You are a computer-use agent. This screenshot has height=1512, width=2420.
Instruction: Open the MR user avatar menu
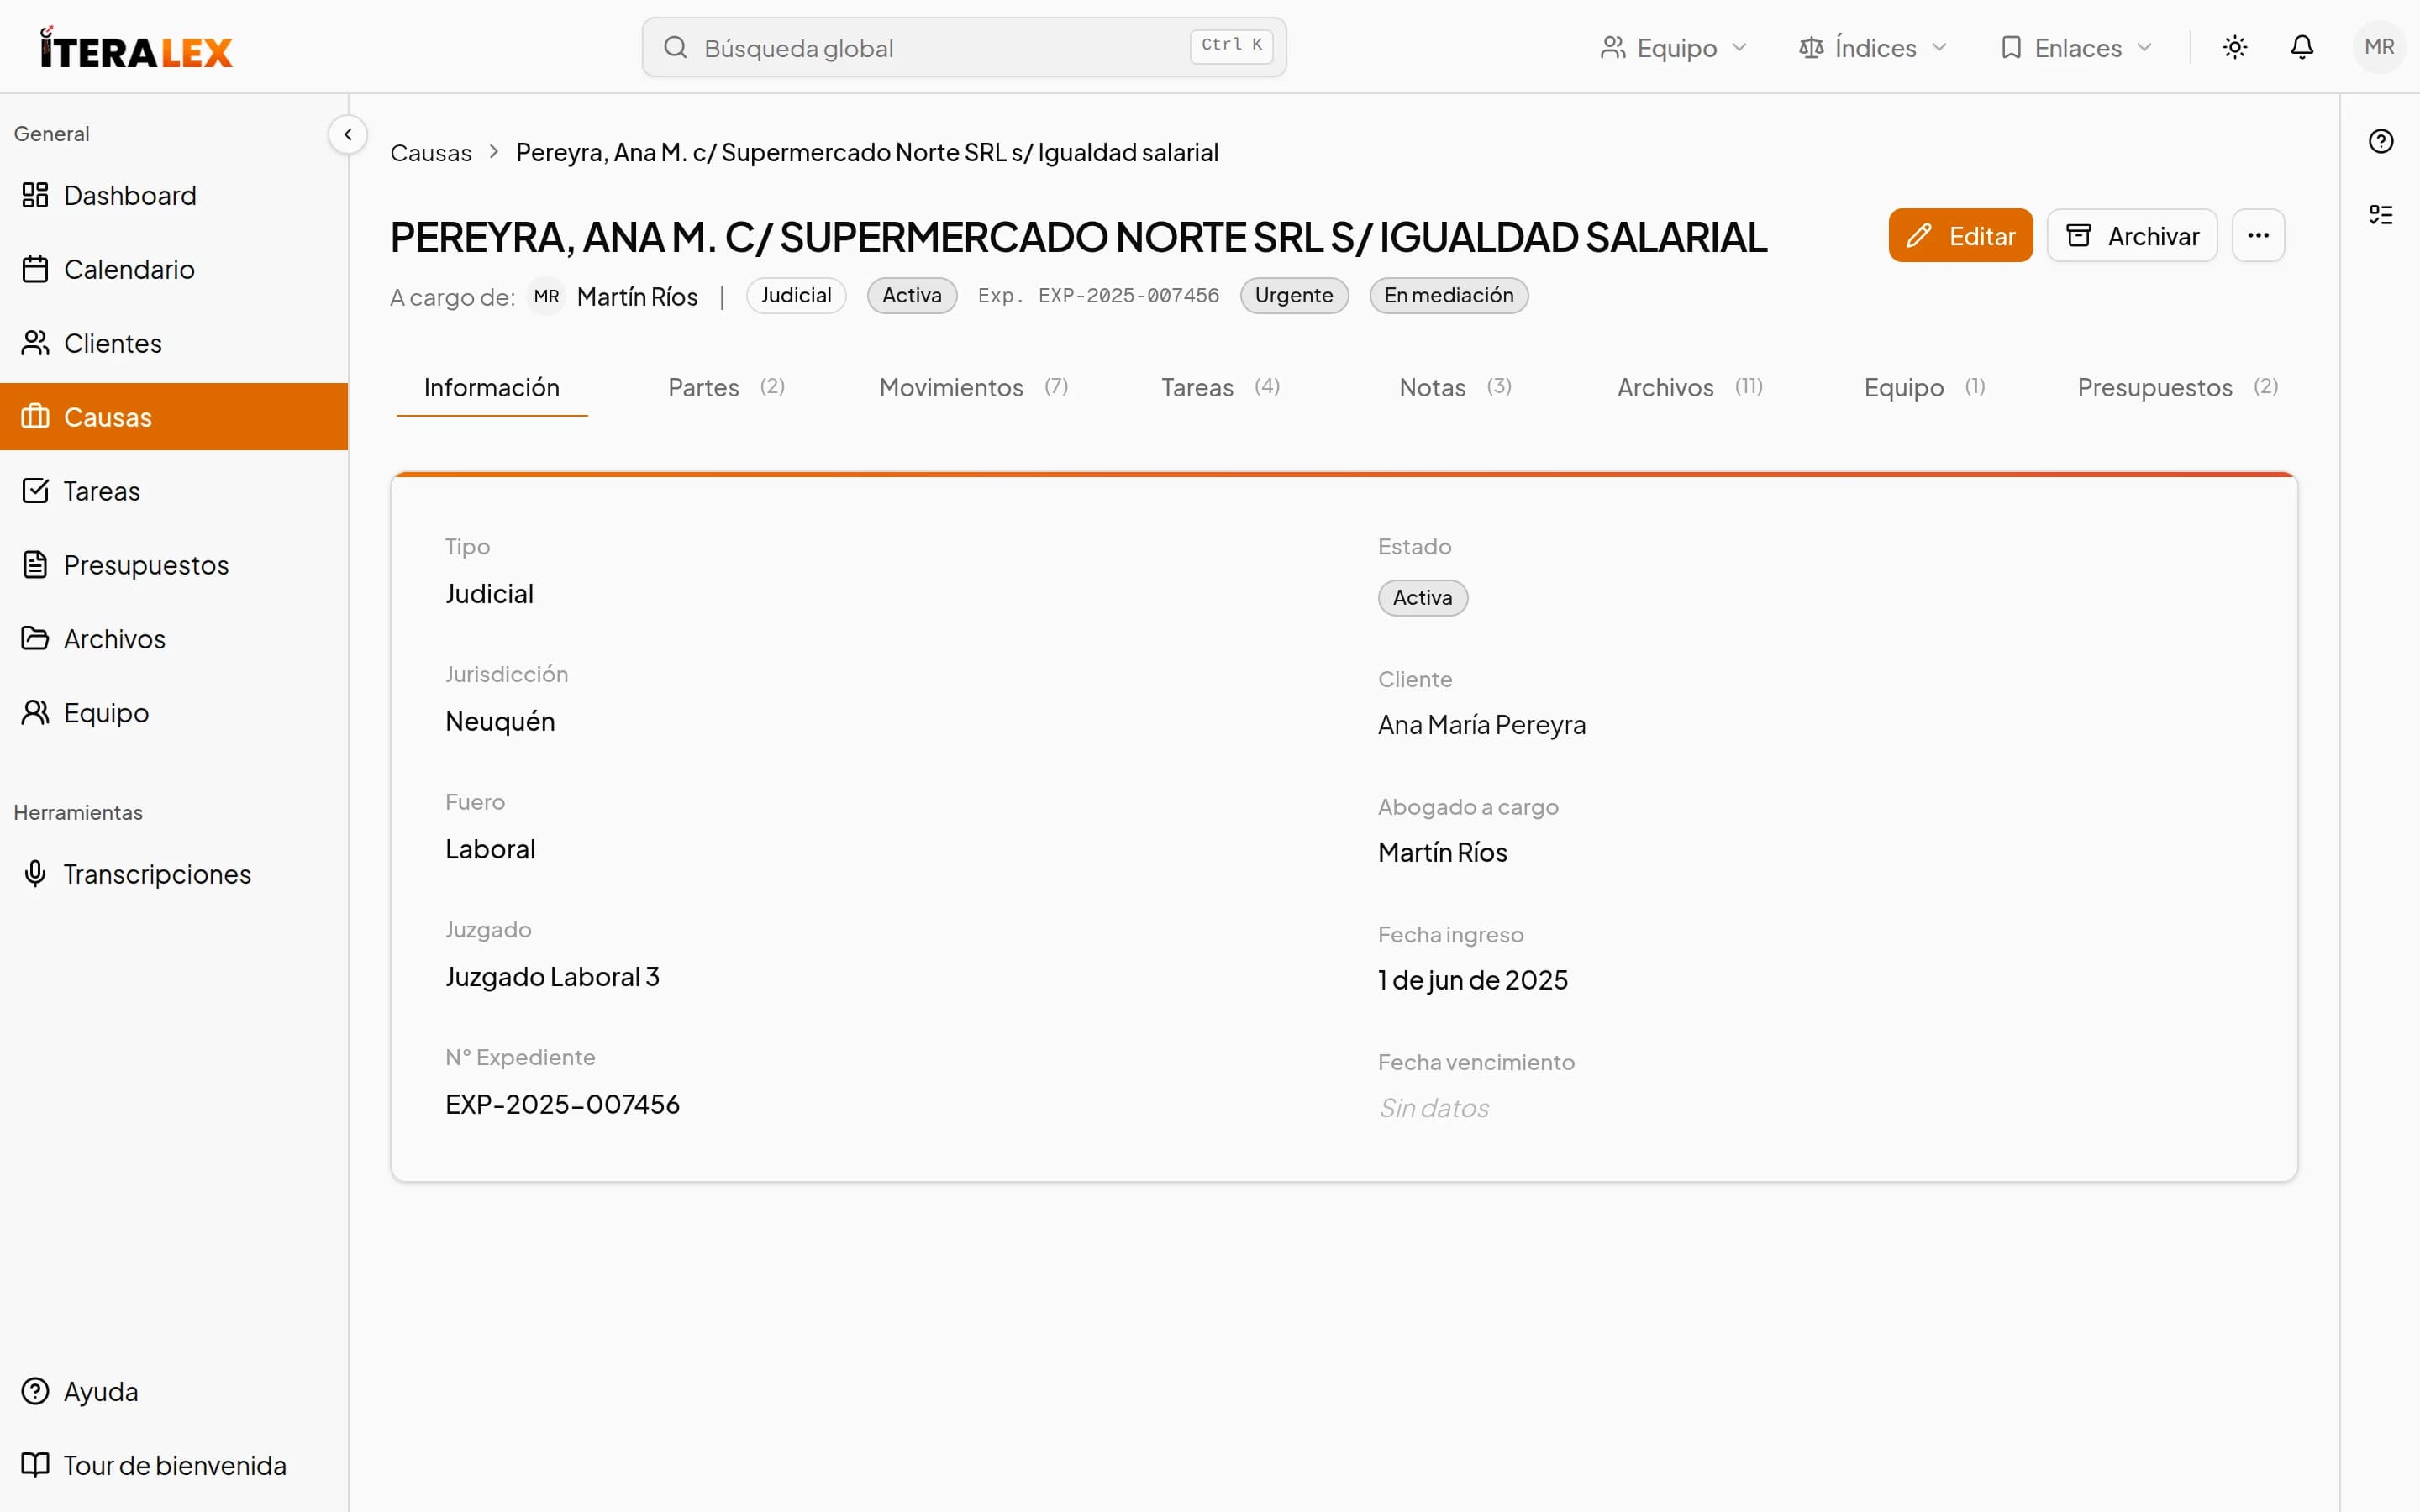click(2379, 47)
